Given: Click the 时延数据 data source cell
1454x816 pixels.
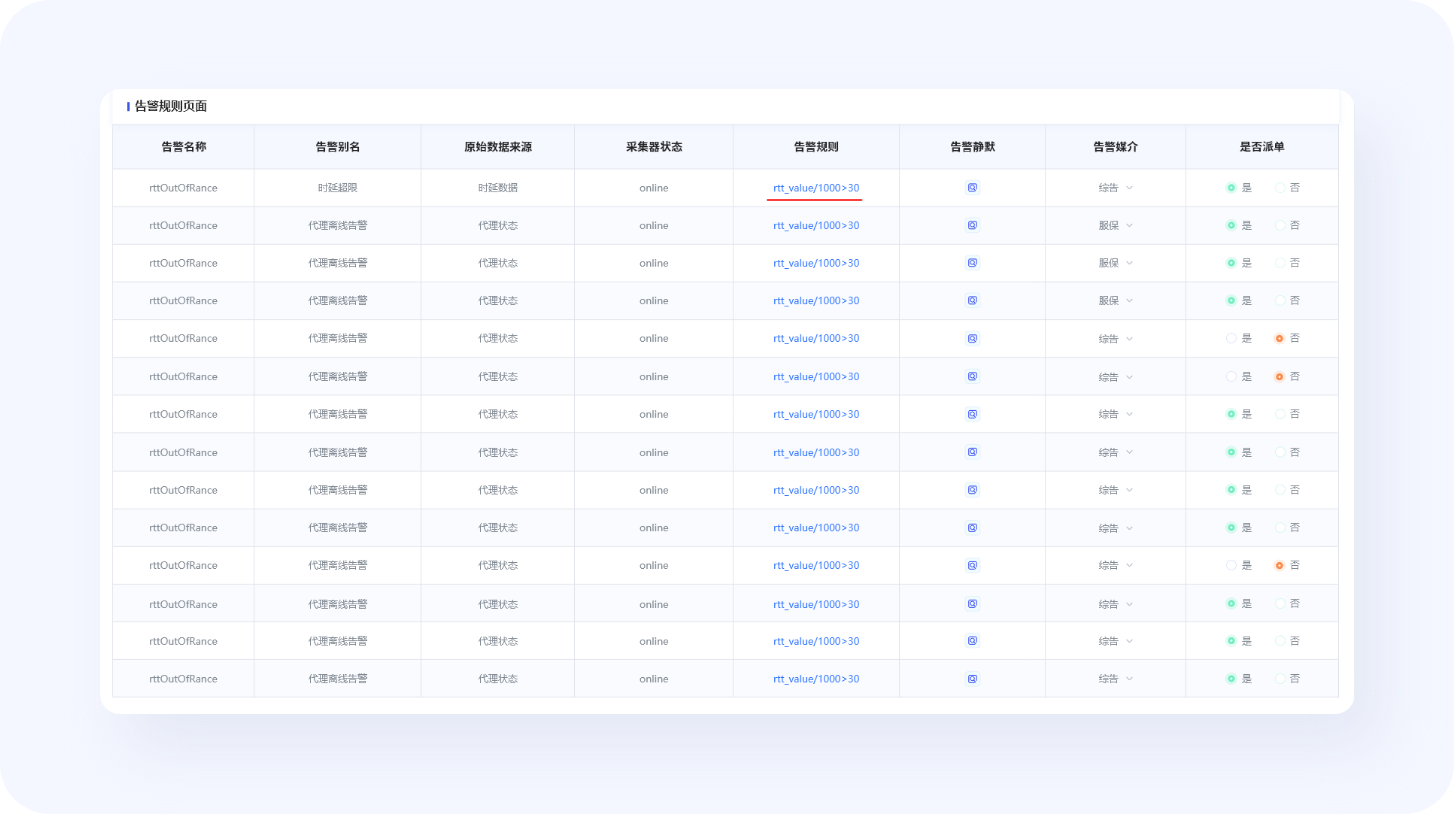Looking at the screenshot, I should 498,187.
